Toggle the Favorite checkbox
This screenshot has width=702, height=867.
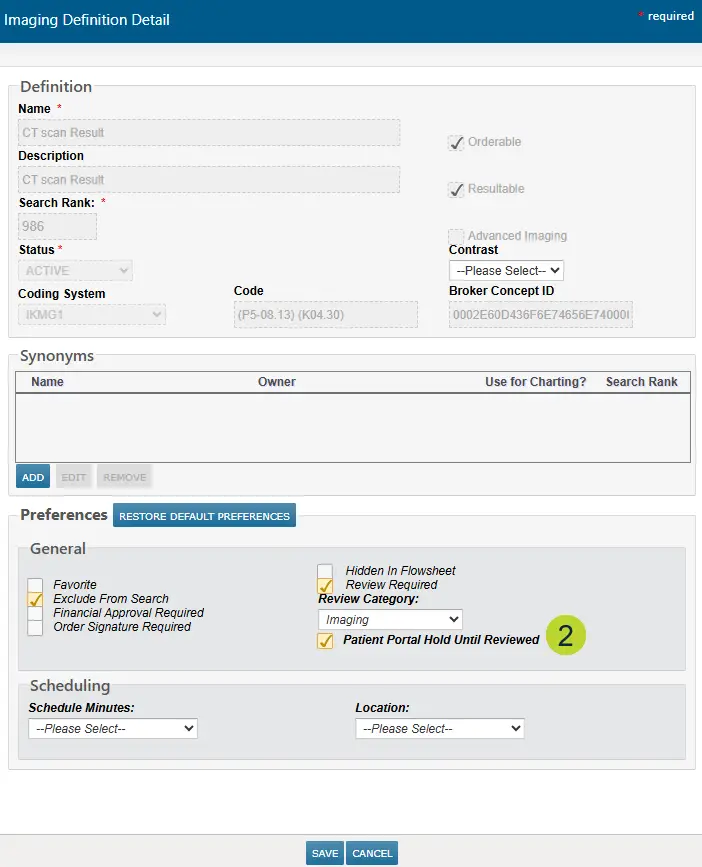[x=36, y=585]
